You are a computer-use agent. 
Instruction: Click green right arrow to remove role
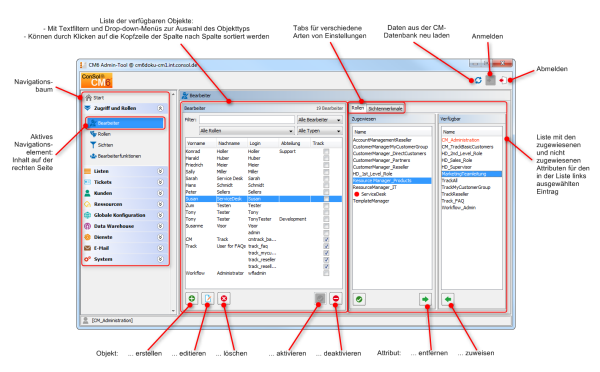click(425, 299)
